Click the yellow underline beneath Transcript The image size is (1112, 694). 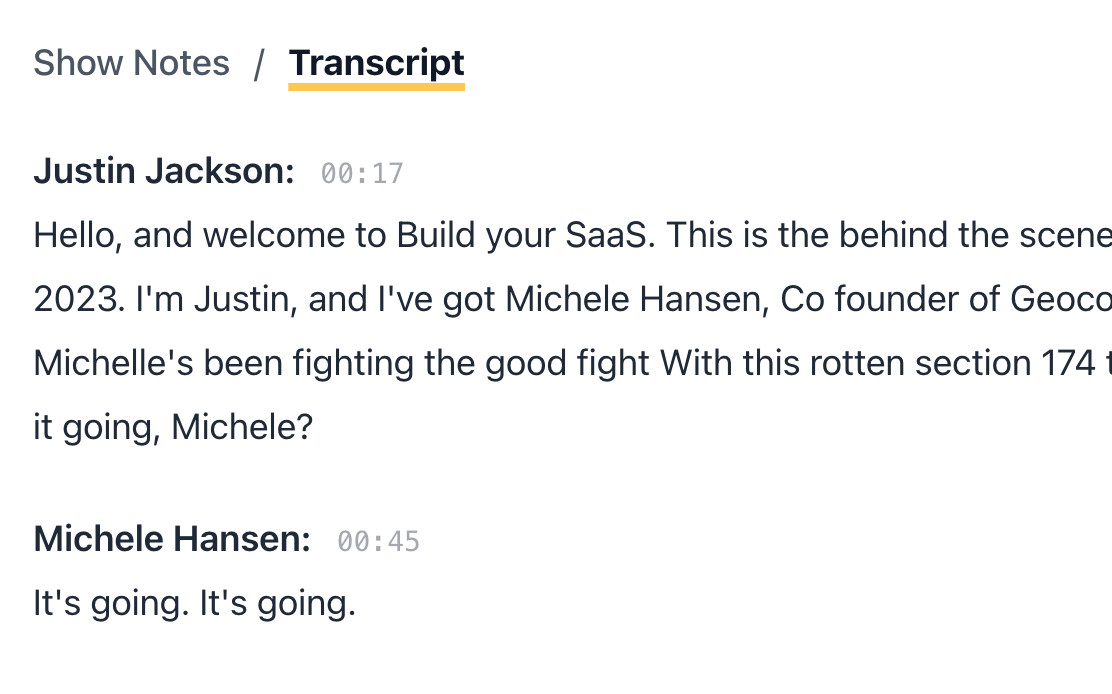pos(376,87)
